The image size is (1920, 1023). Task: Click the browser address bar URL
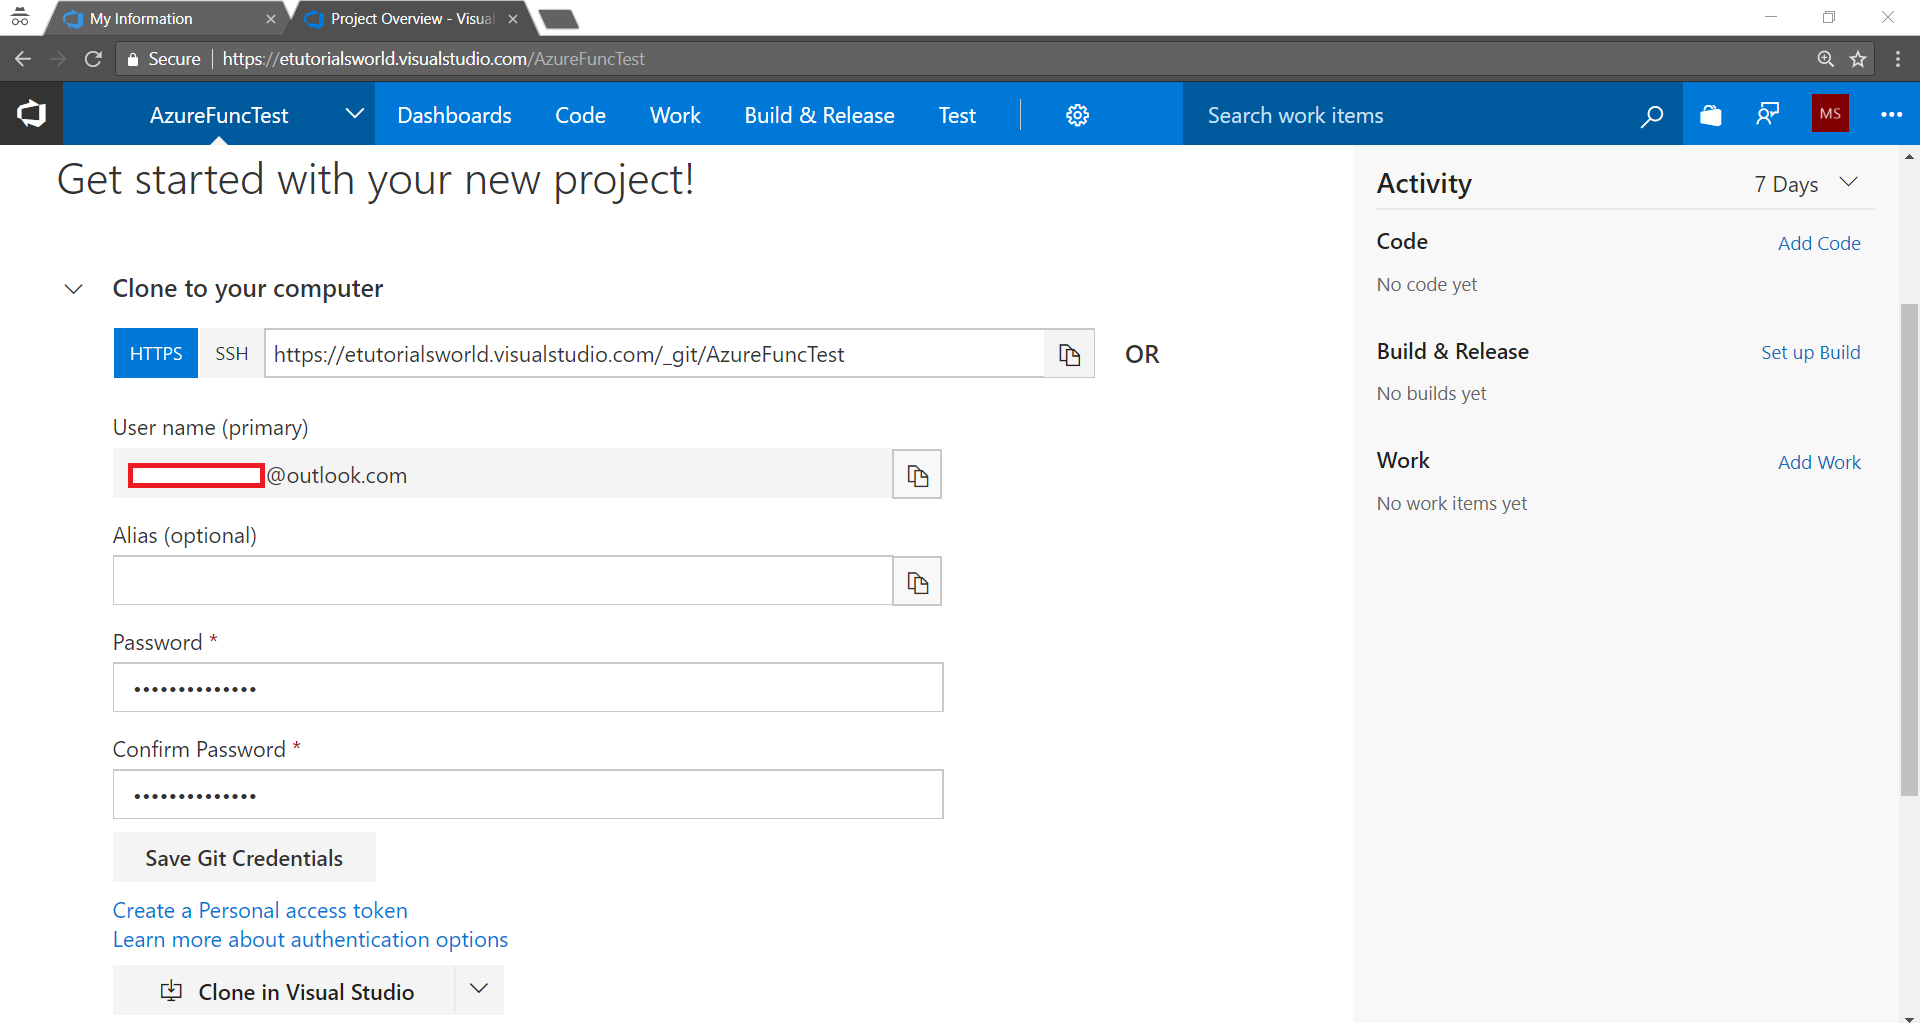click(433, 59)
